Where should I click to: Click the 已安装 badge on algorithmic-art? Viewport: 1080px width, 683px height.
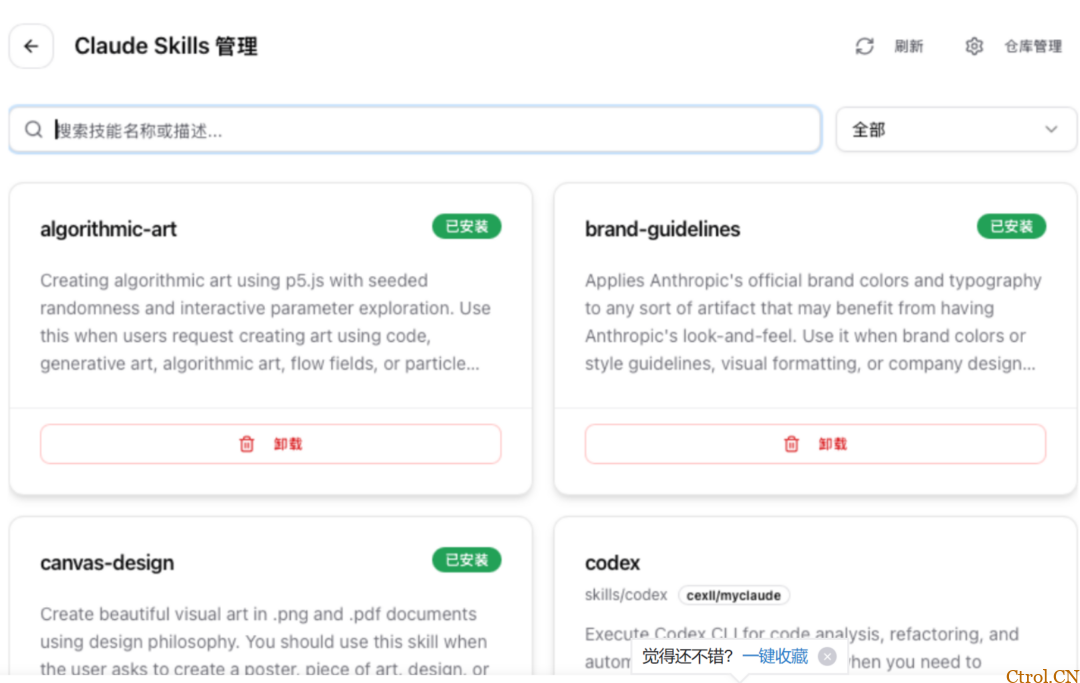tap(466, 227)
